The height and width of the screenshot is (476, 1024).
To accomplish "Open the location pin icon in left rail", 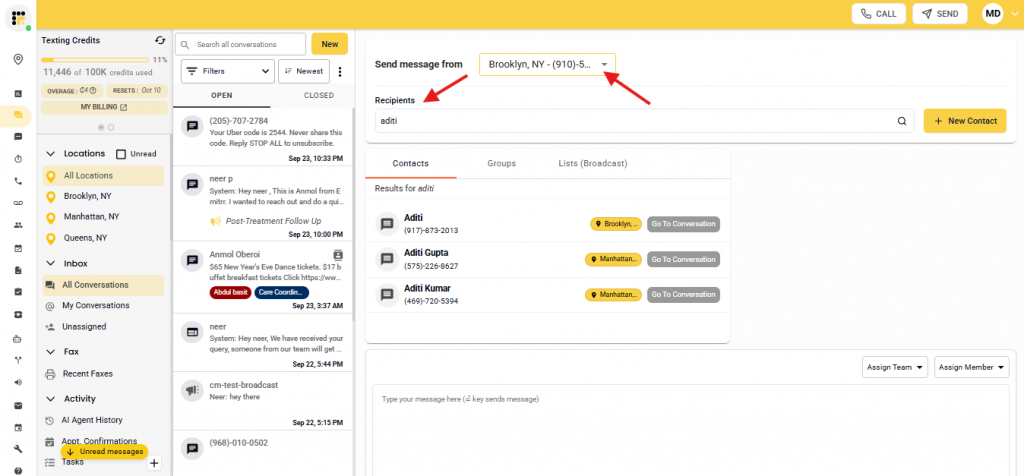I will (18, 60).
